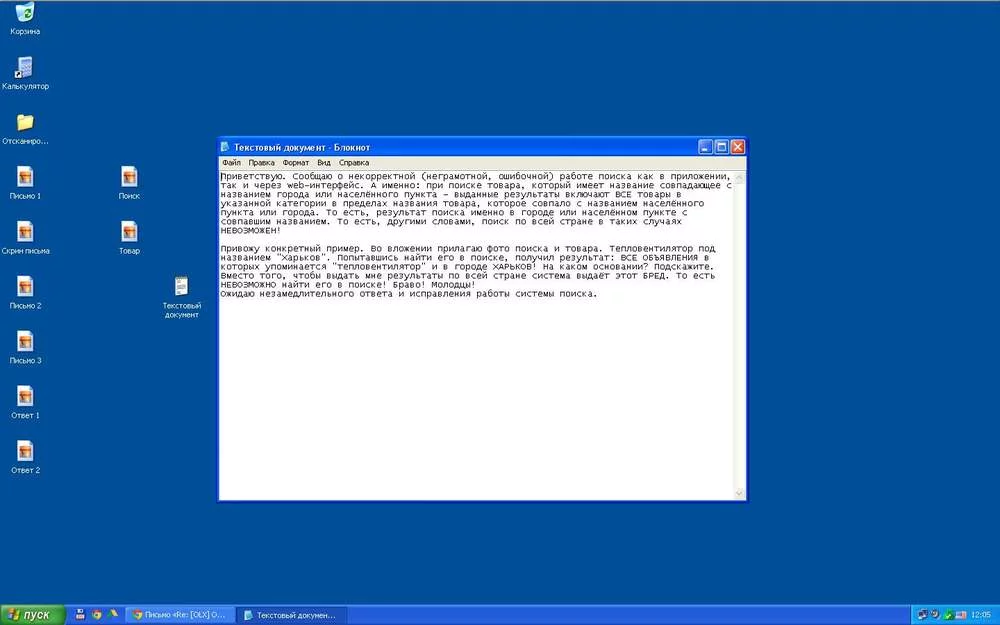Image resolution: width=1000 pixels, height=625 pixels.
Task: Open the Справка menu
Action: click(354, 163)
